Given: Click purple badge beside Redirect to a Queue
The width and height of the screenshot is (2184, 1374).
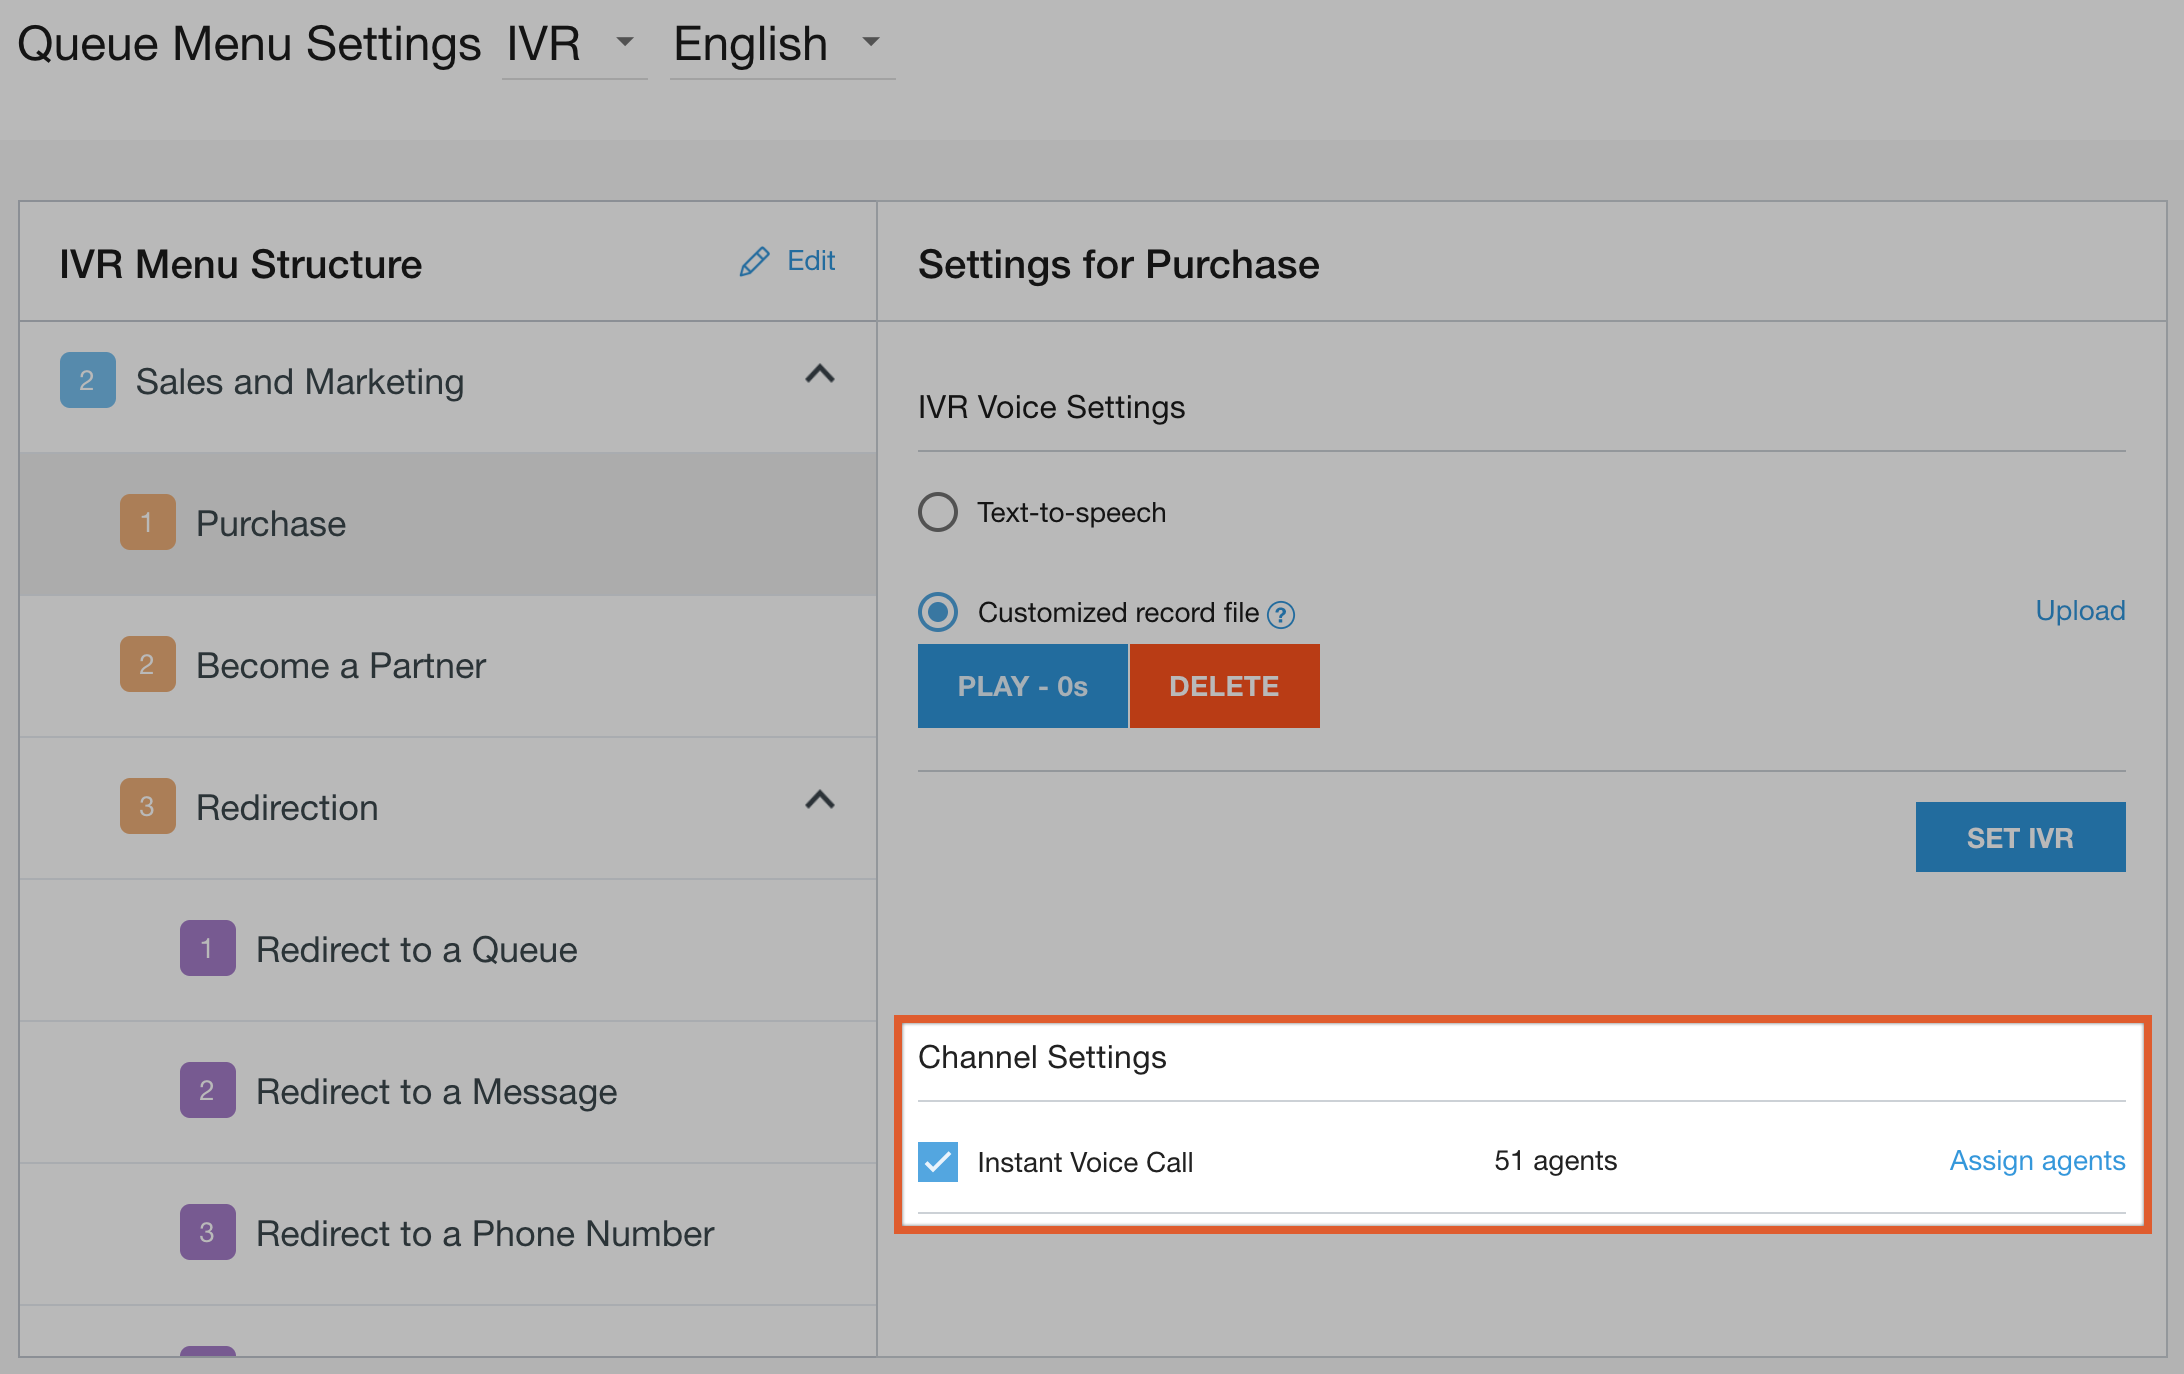Looking at the screenshot, I should 207,948.
